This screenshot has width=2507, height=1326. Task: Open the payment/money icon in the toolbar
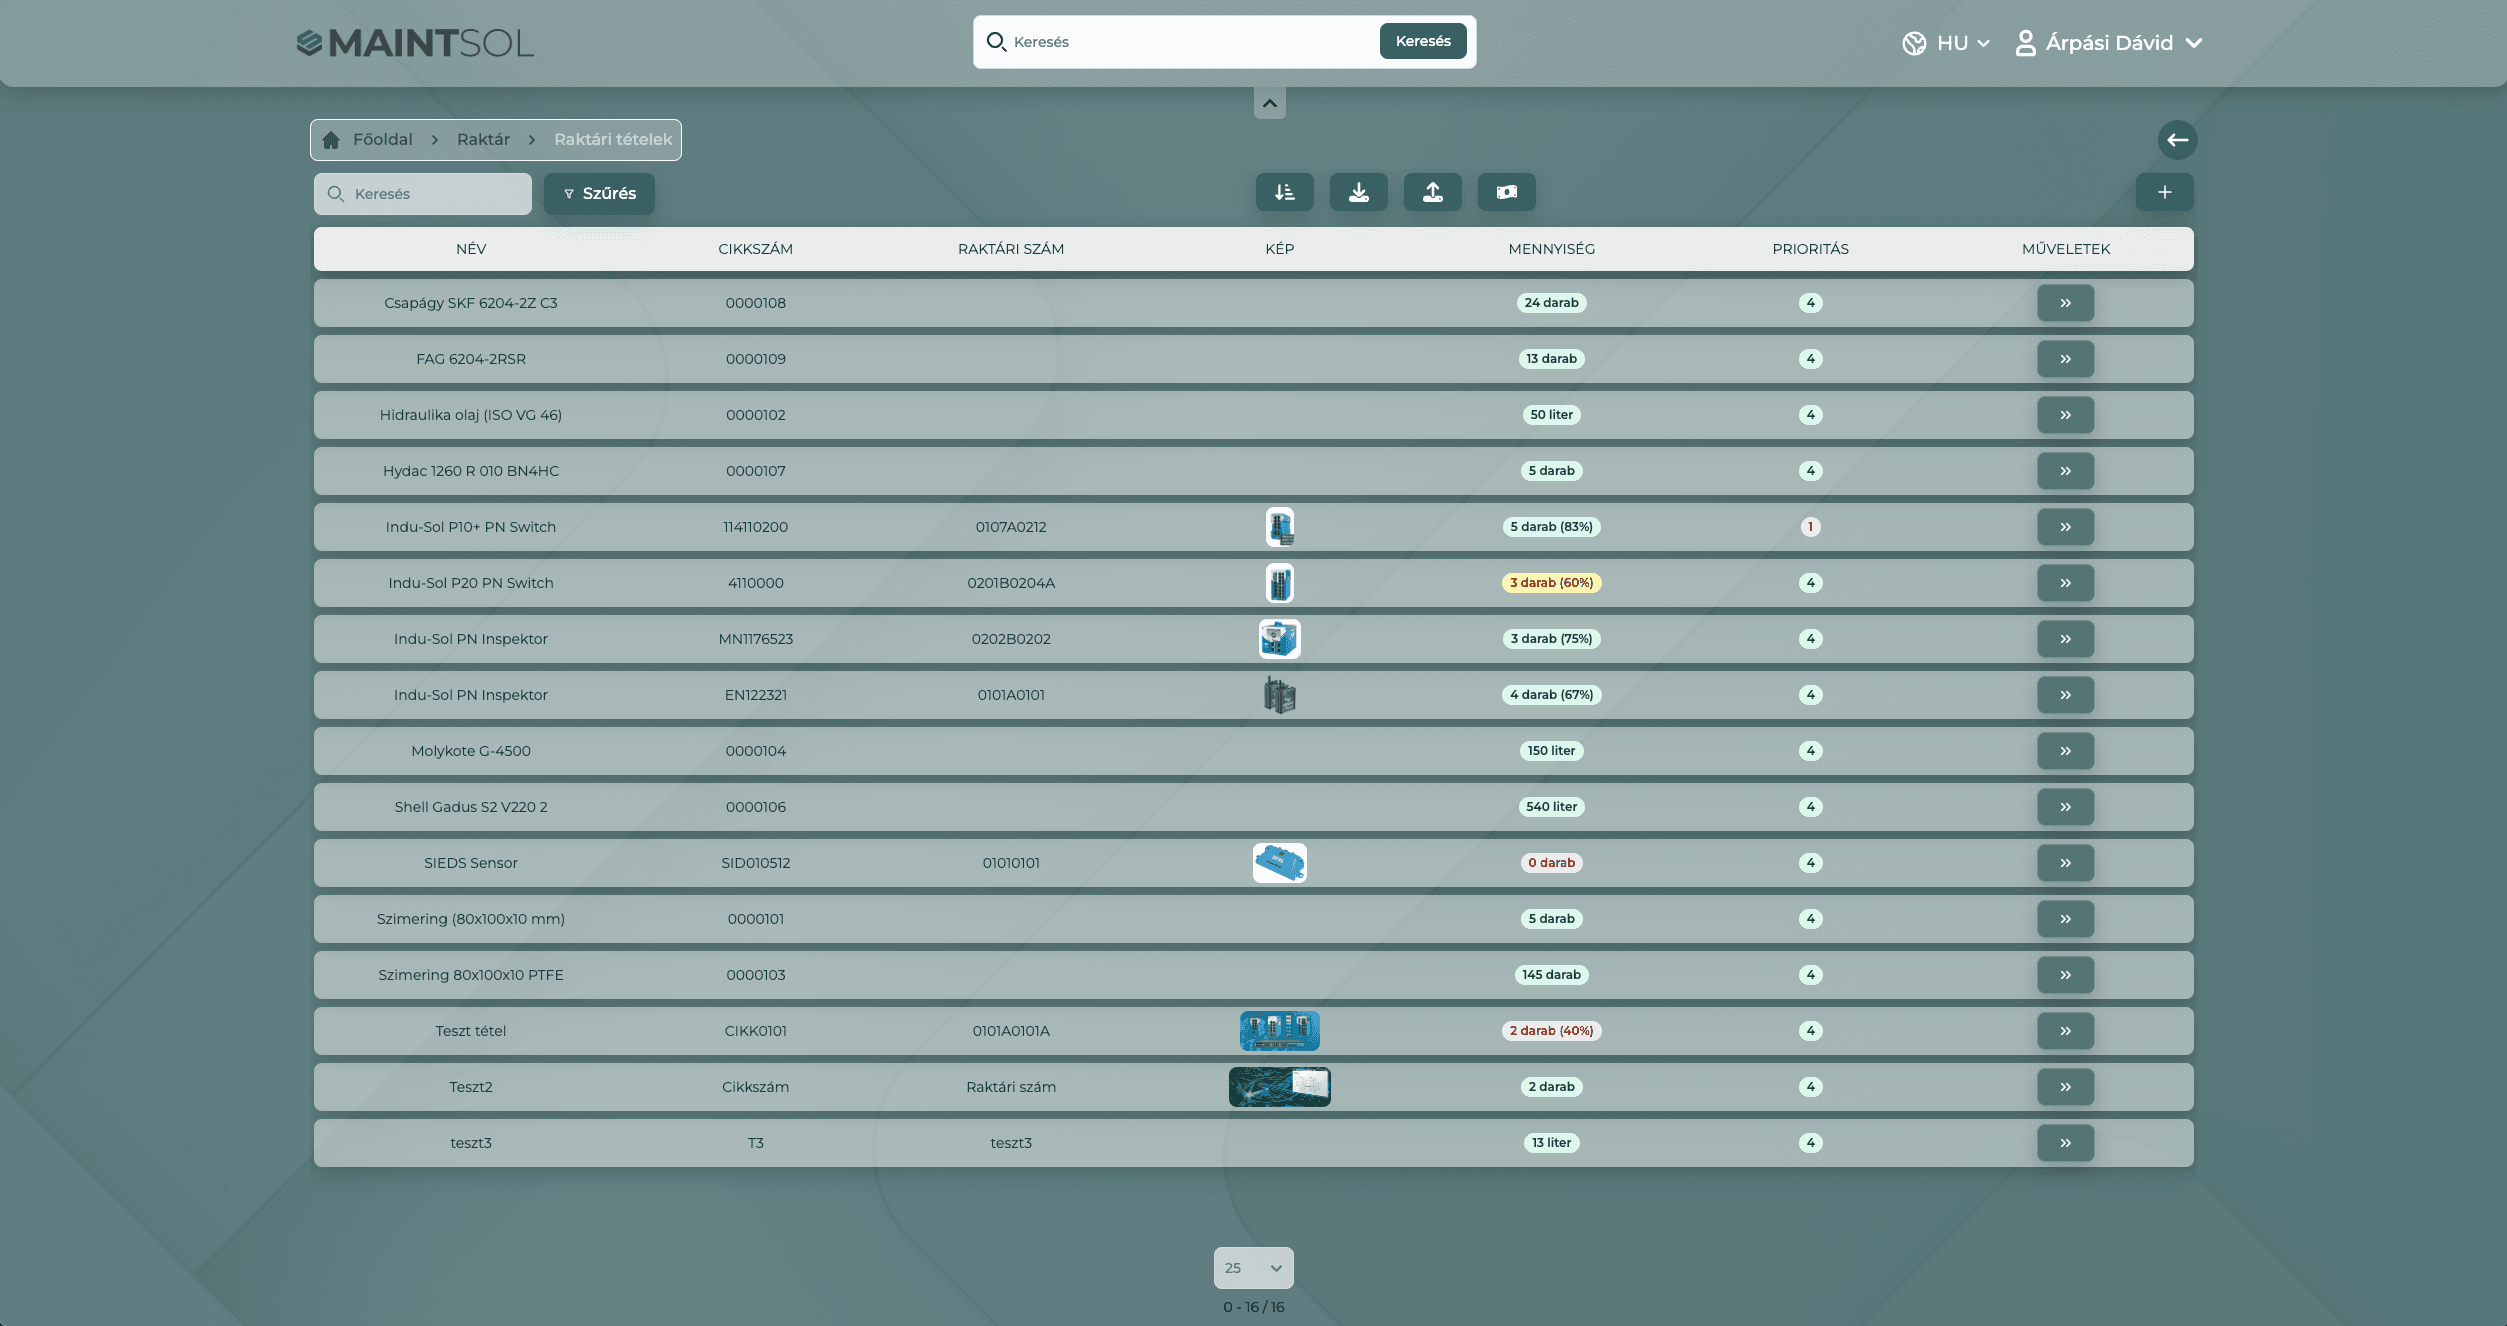pyautogui.click(x=1507, y=192)
